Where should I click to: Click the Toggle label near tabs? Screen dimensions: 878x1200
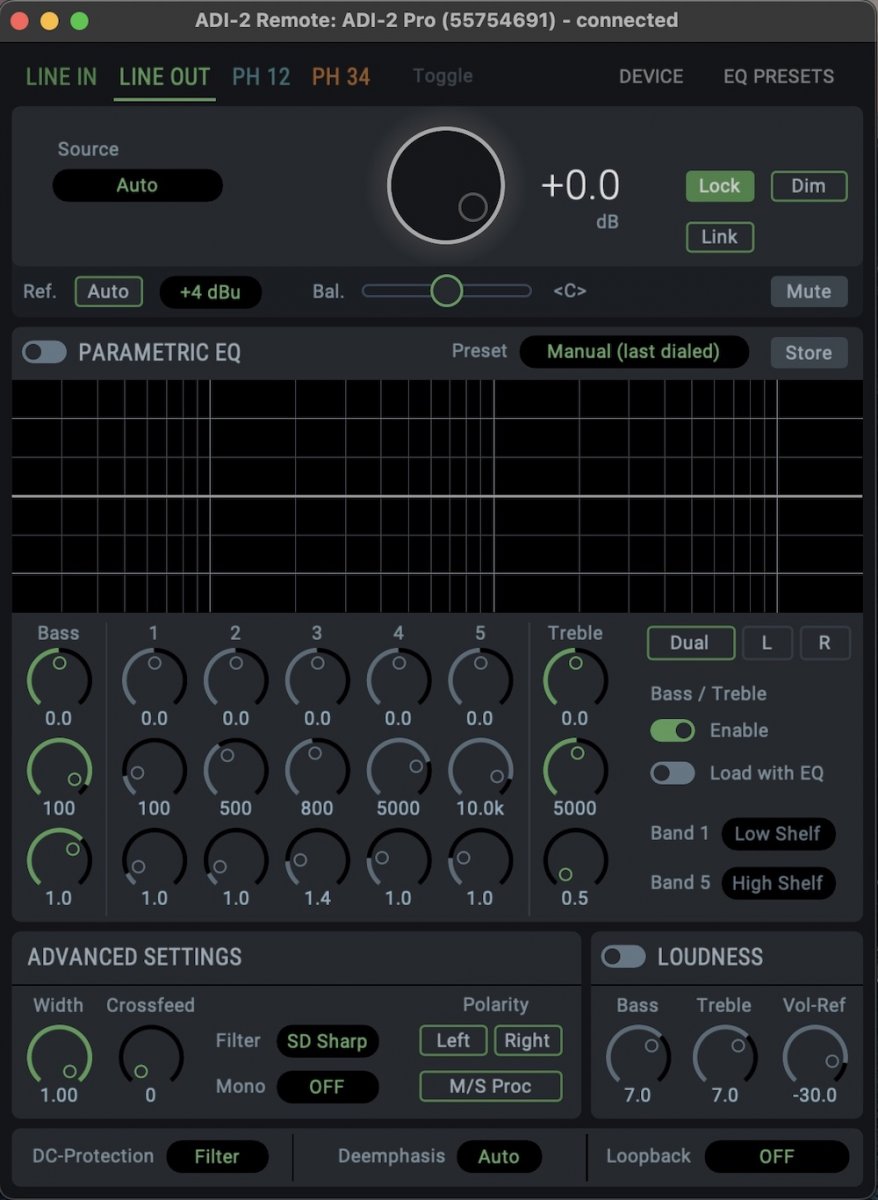click(443, 76)
